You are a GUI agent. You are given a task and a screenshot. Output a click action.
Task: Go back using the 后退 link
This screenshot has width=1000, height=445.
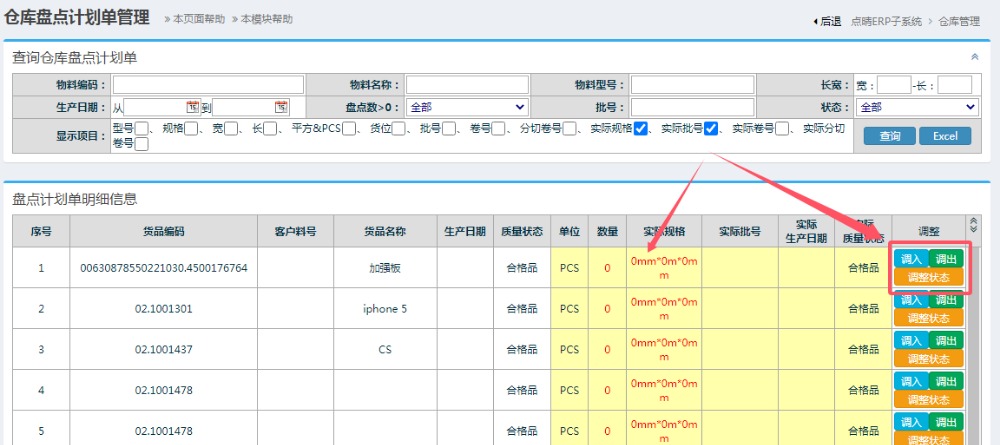point(827,20)
